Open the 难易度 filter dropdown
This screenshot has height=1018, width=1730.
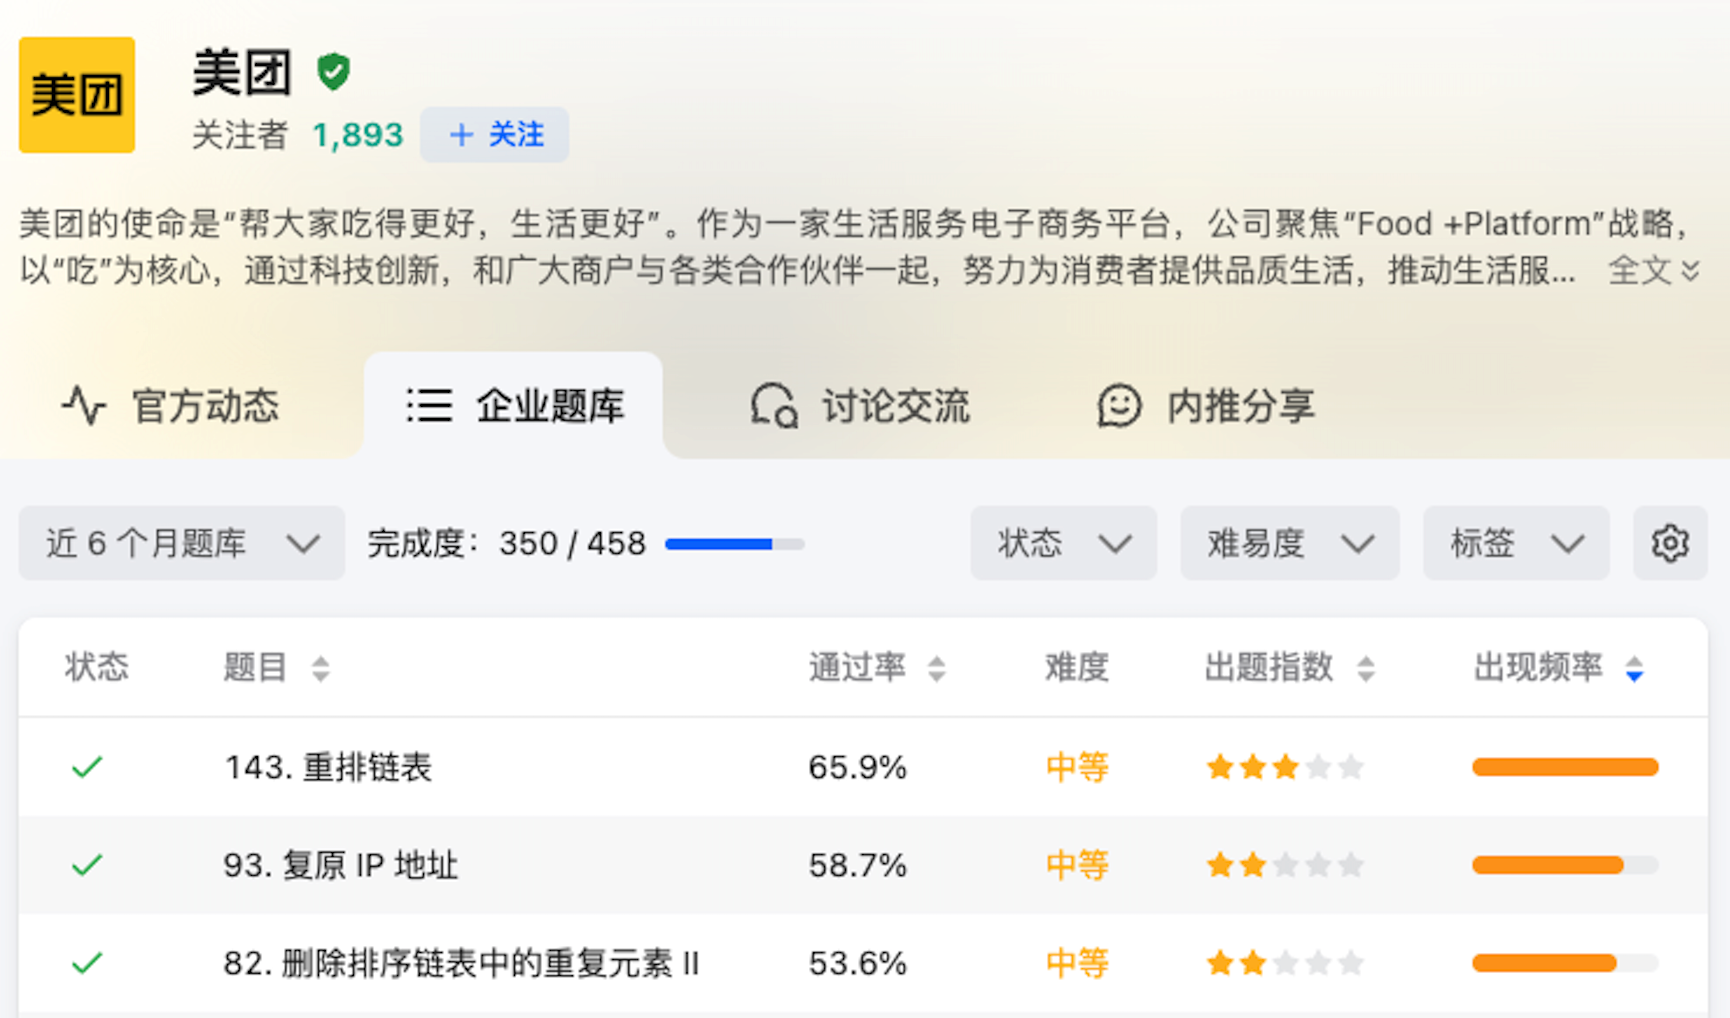click(1290, 544)
